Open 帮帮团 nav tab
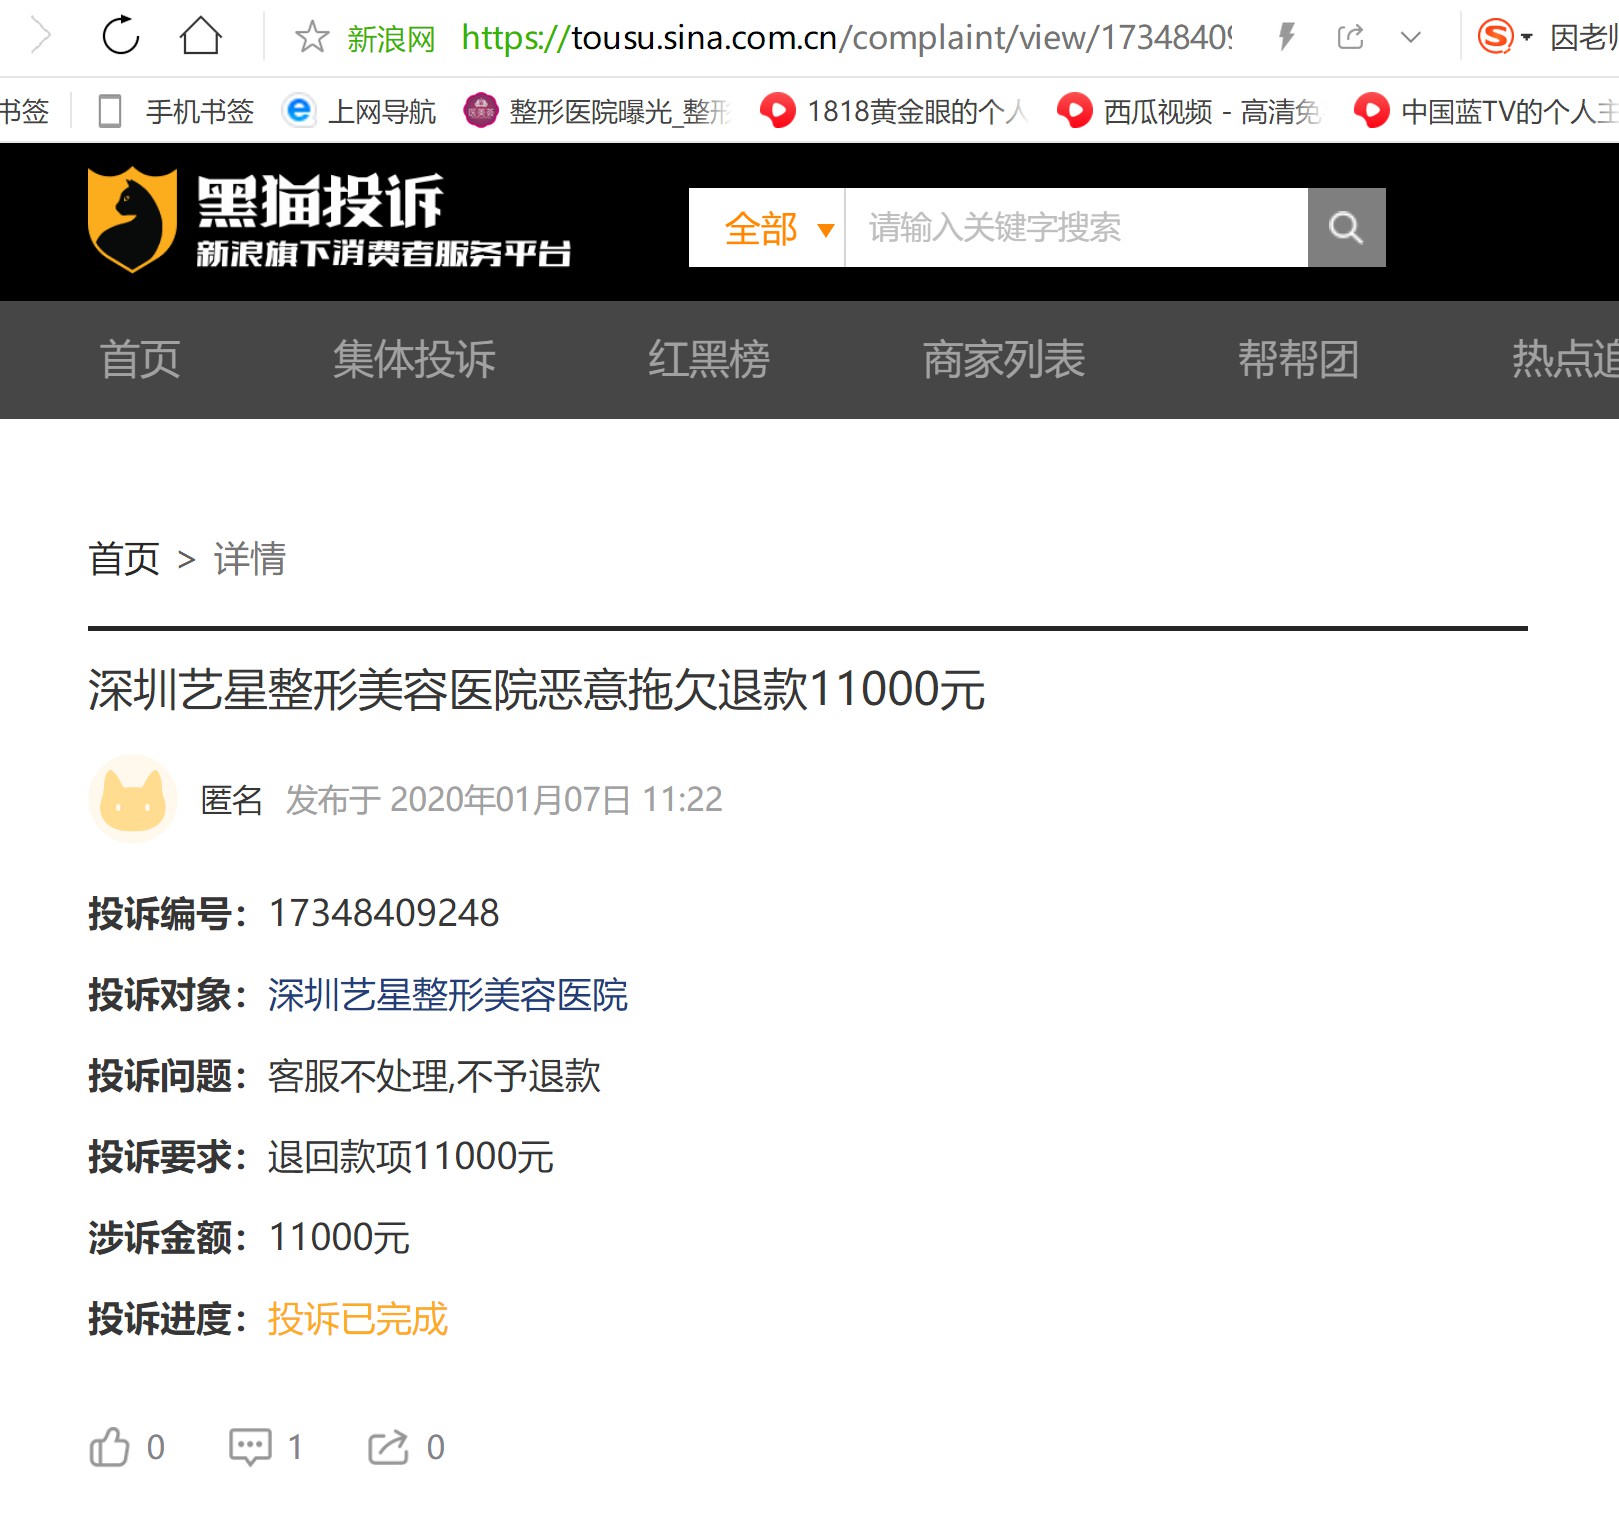Image resolution: width=1619 pixels, height=1519 pixels. 1299,360
